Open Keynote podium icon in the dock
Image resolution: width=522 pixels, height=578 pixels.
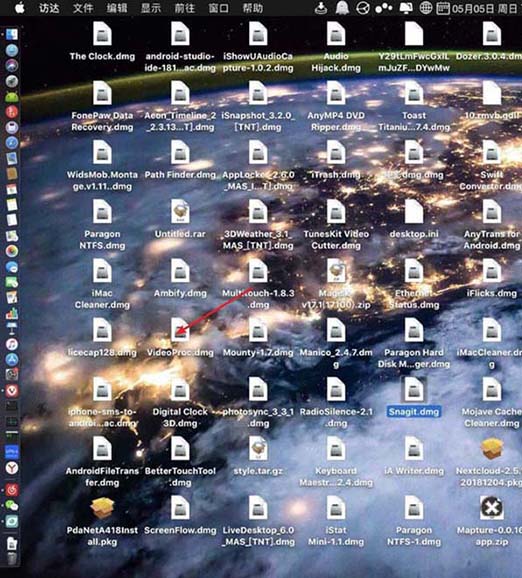tap(12, 328)
